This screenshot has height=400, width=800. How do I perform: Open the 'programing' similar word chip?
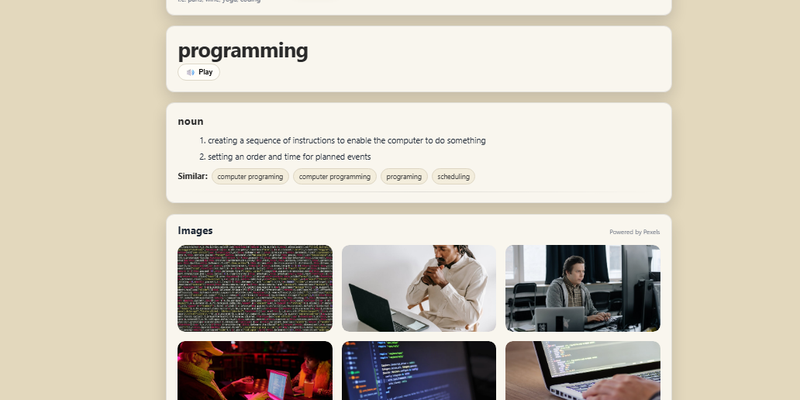[x=404, y=177]
